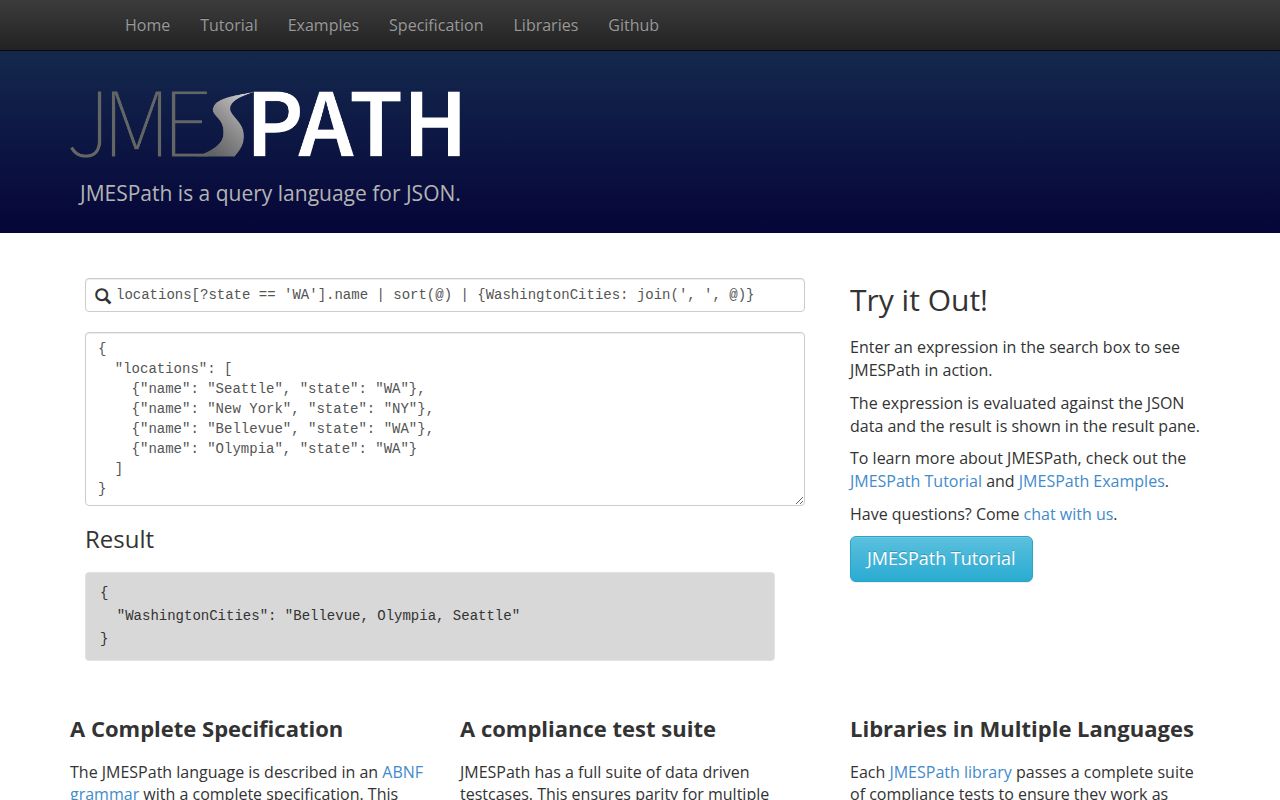The height and width of the screenshot is (800, 1280).
Task: Click the tagline 'JMESPath is a query language for JSON.'
Action: tap(270, 194)
